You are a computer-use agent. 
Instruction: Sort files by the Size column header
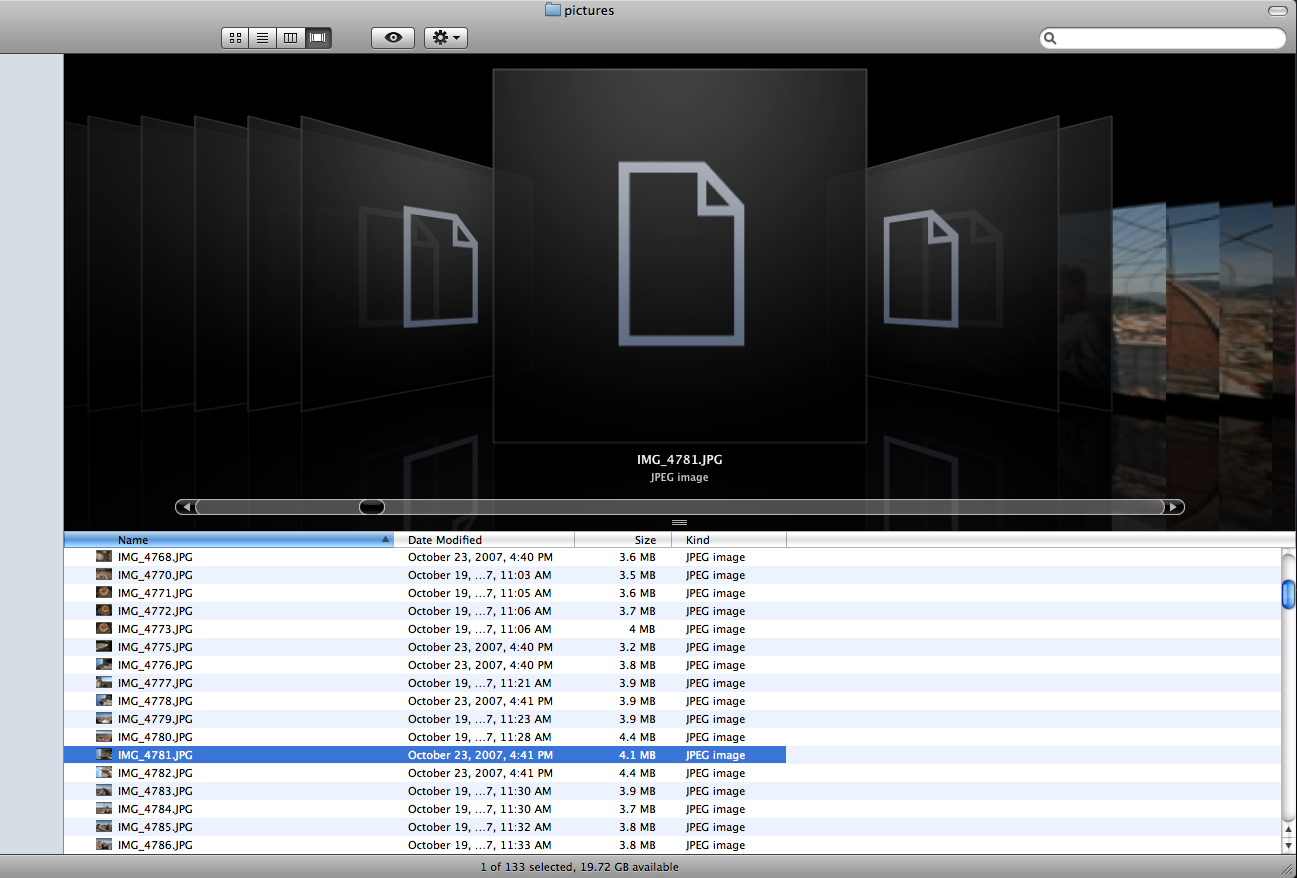point(623,540)
